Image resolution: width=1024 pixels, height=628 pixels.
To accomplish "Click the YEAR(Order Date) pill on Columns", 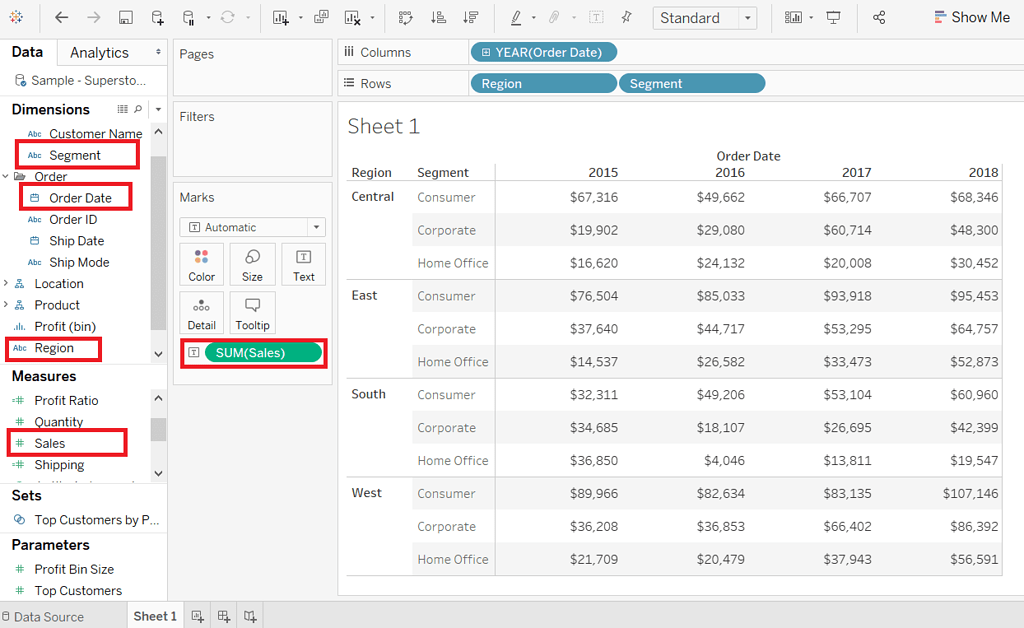I will coord(544,50).
